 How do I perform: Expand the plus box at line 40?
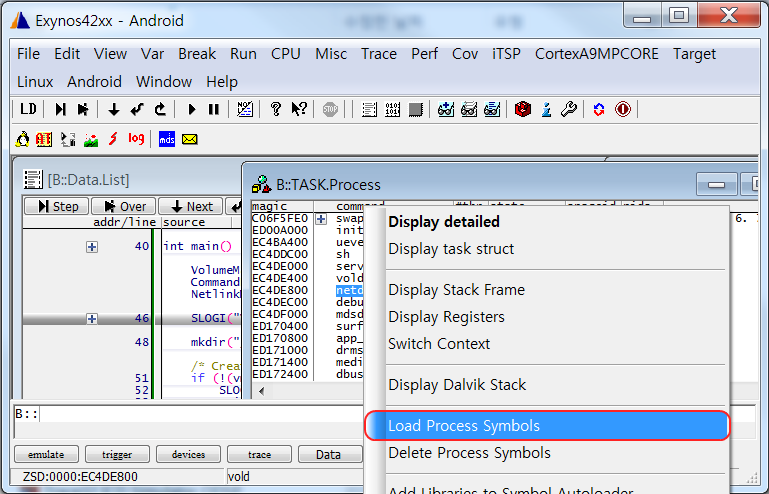(92, 246)
